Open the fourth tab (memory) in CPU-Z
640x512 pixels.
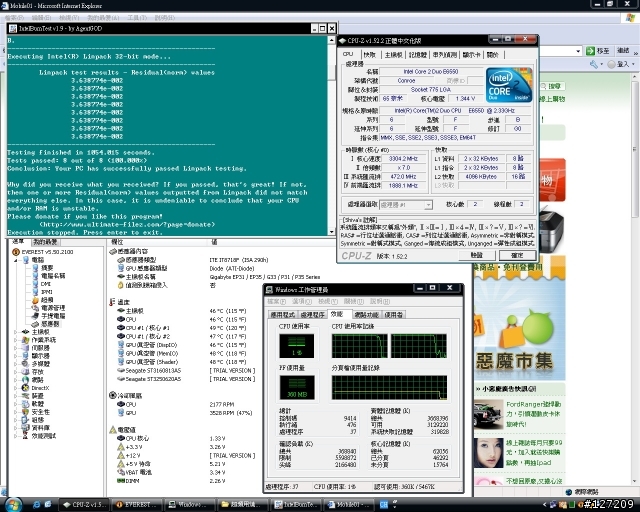418,55
